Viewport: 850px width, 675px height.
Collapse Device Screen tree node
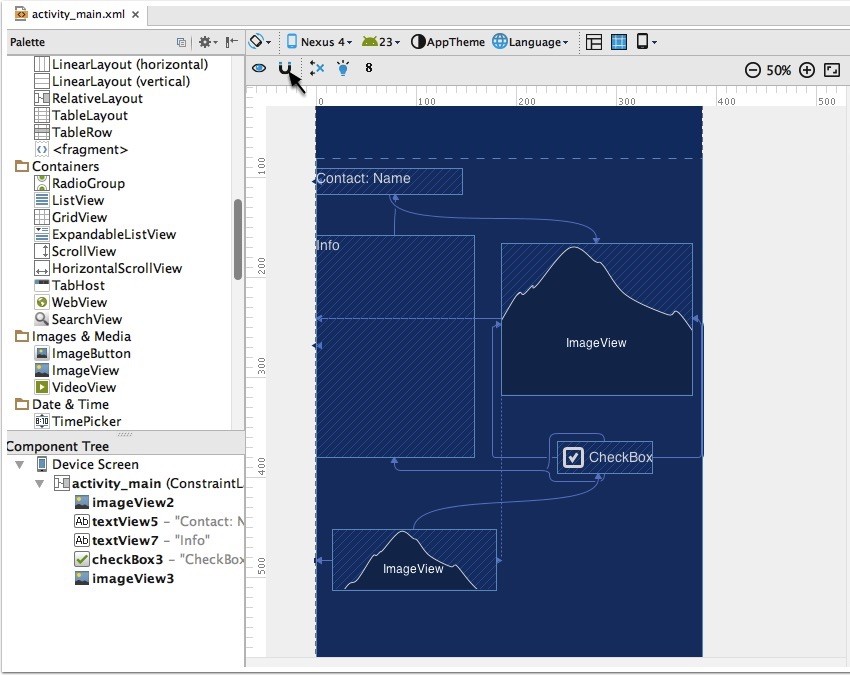pyautogui.click(x=20, y=465)
